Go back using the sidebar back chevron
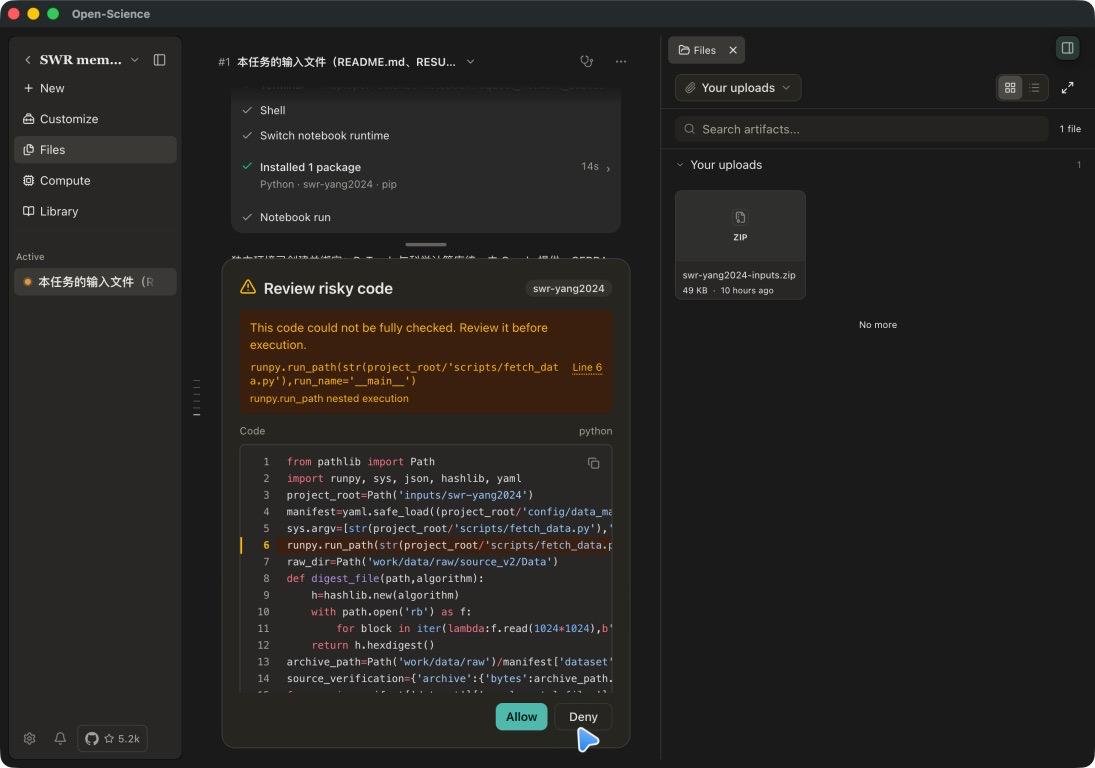This screenshot has height=768, width=1095. coord(28,60)
